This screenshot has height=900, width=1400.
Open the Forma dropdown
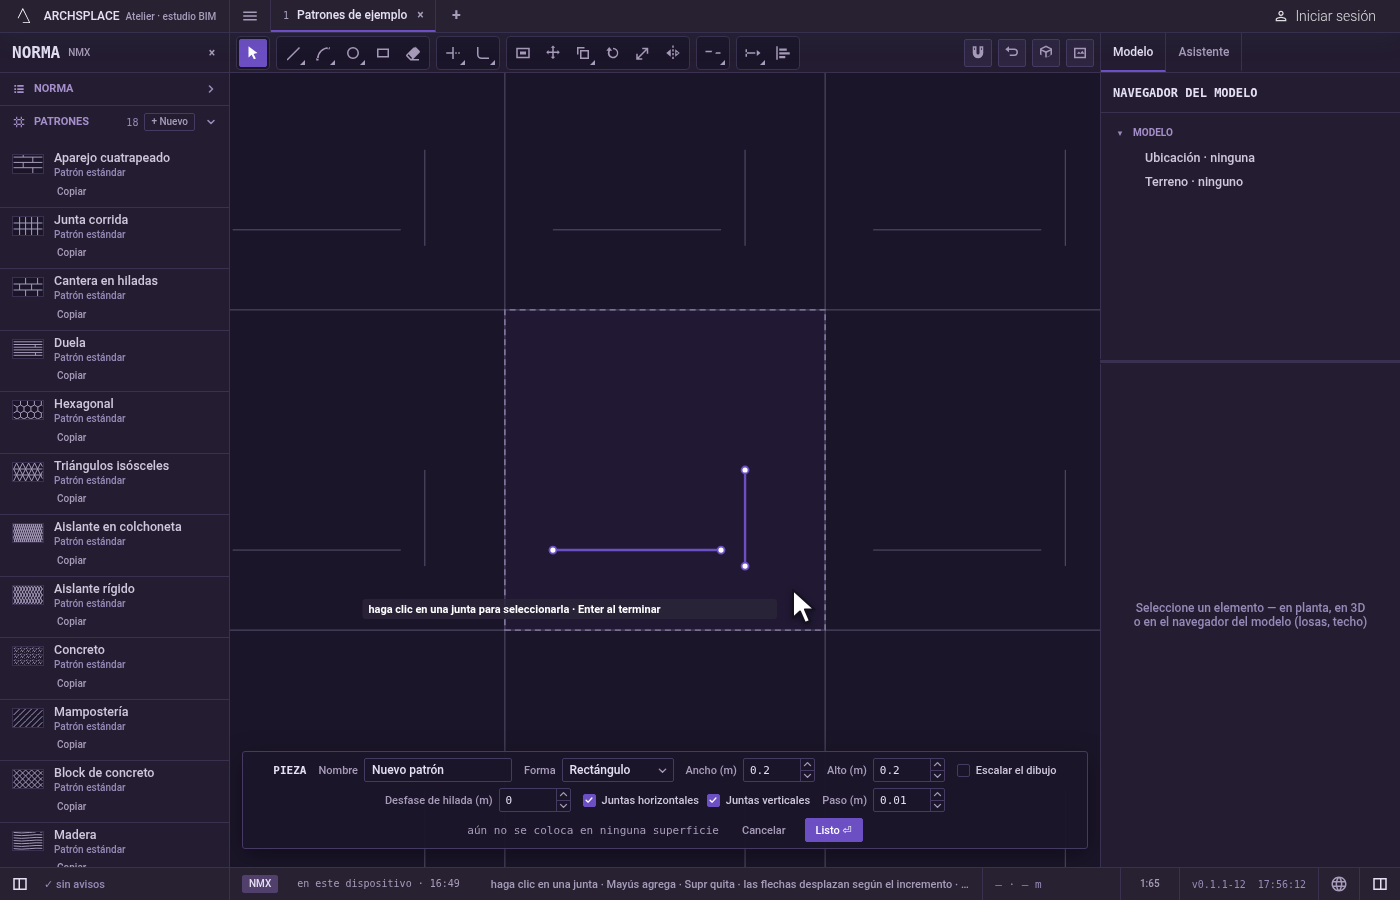(617, 770)
